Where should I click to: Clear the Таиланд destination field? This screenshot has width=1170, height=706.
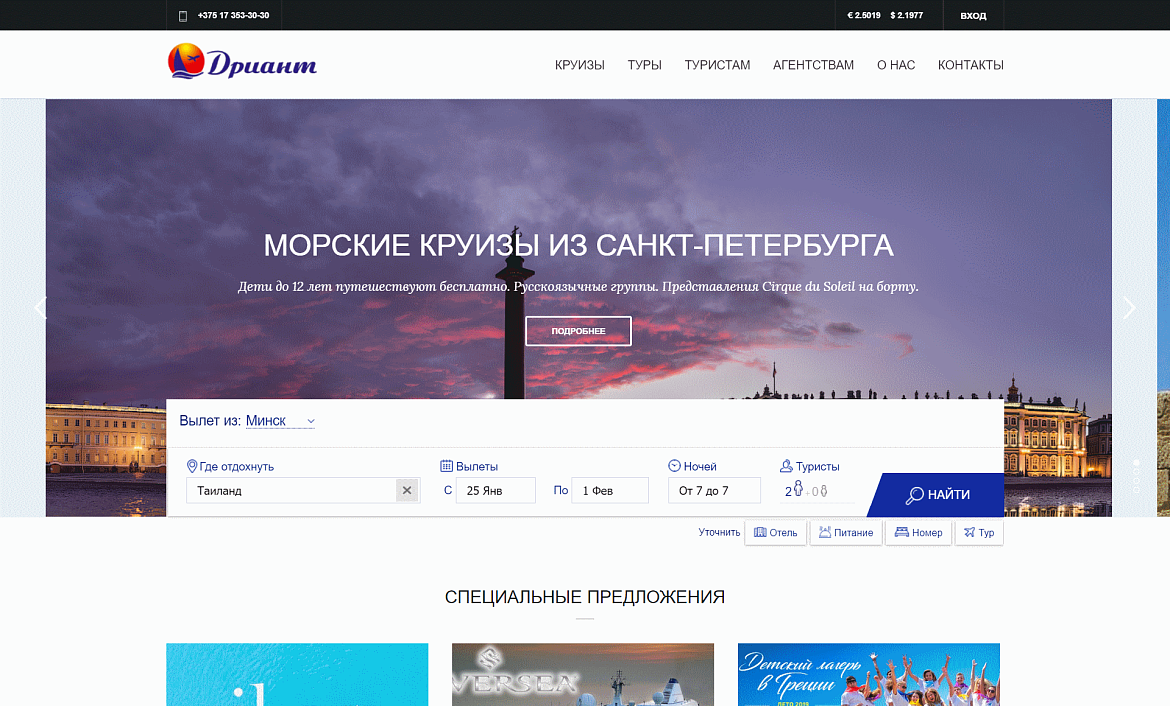[407, 490]
